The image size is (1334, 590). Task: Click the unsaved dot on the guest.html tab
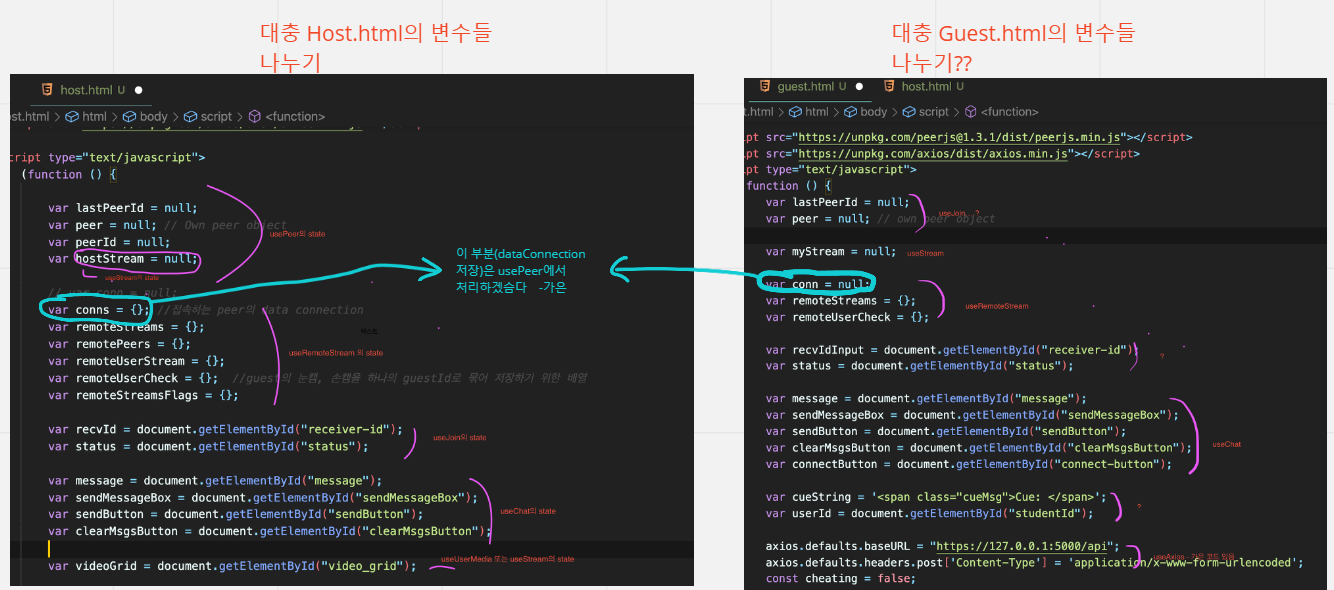point(857,87)
